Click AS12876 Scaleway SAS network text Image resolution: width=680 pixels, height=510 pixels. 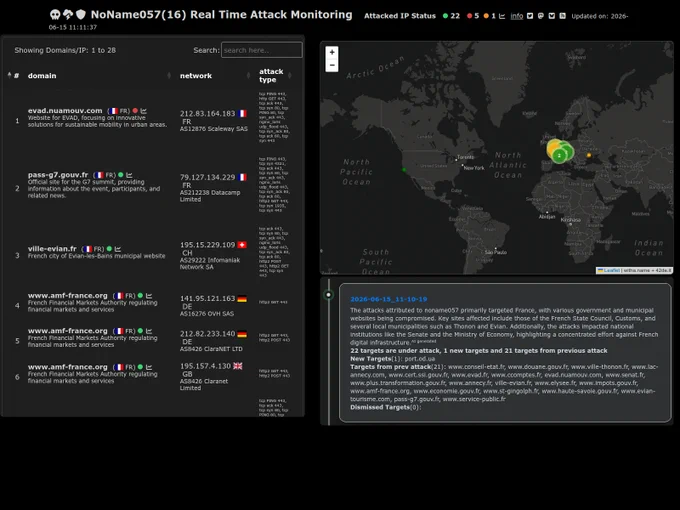point(214,129)
